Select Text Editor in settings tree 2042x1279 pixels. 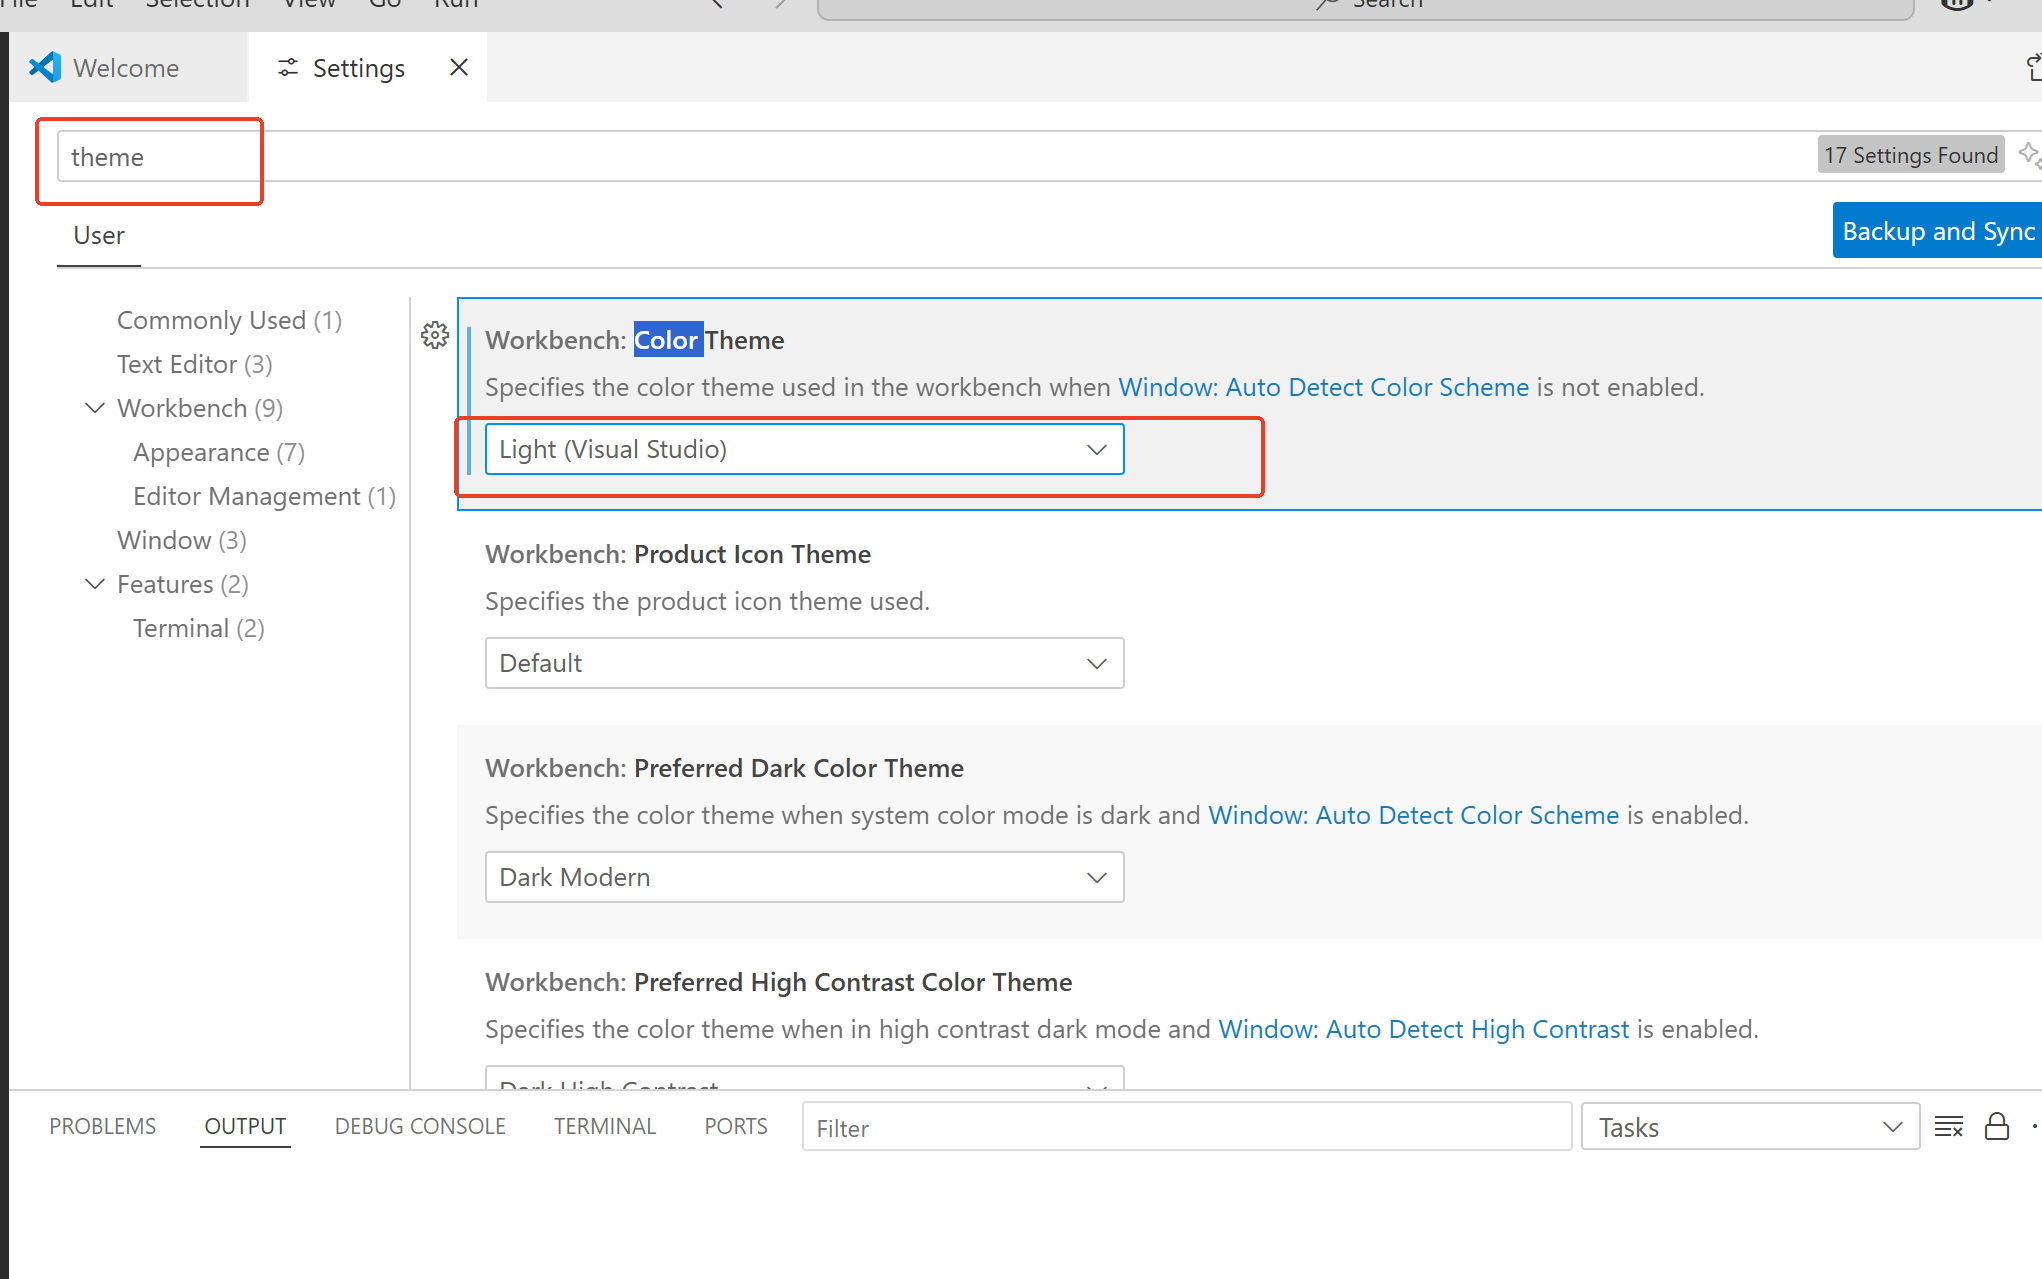[194, 364]
